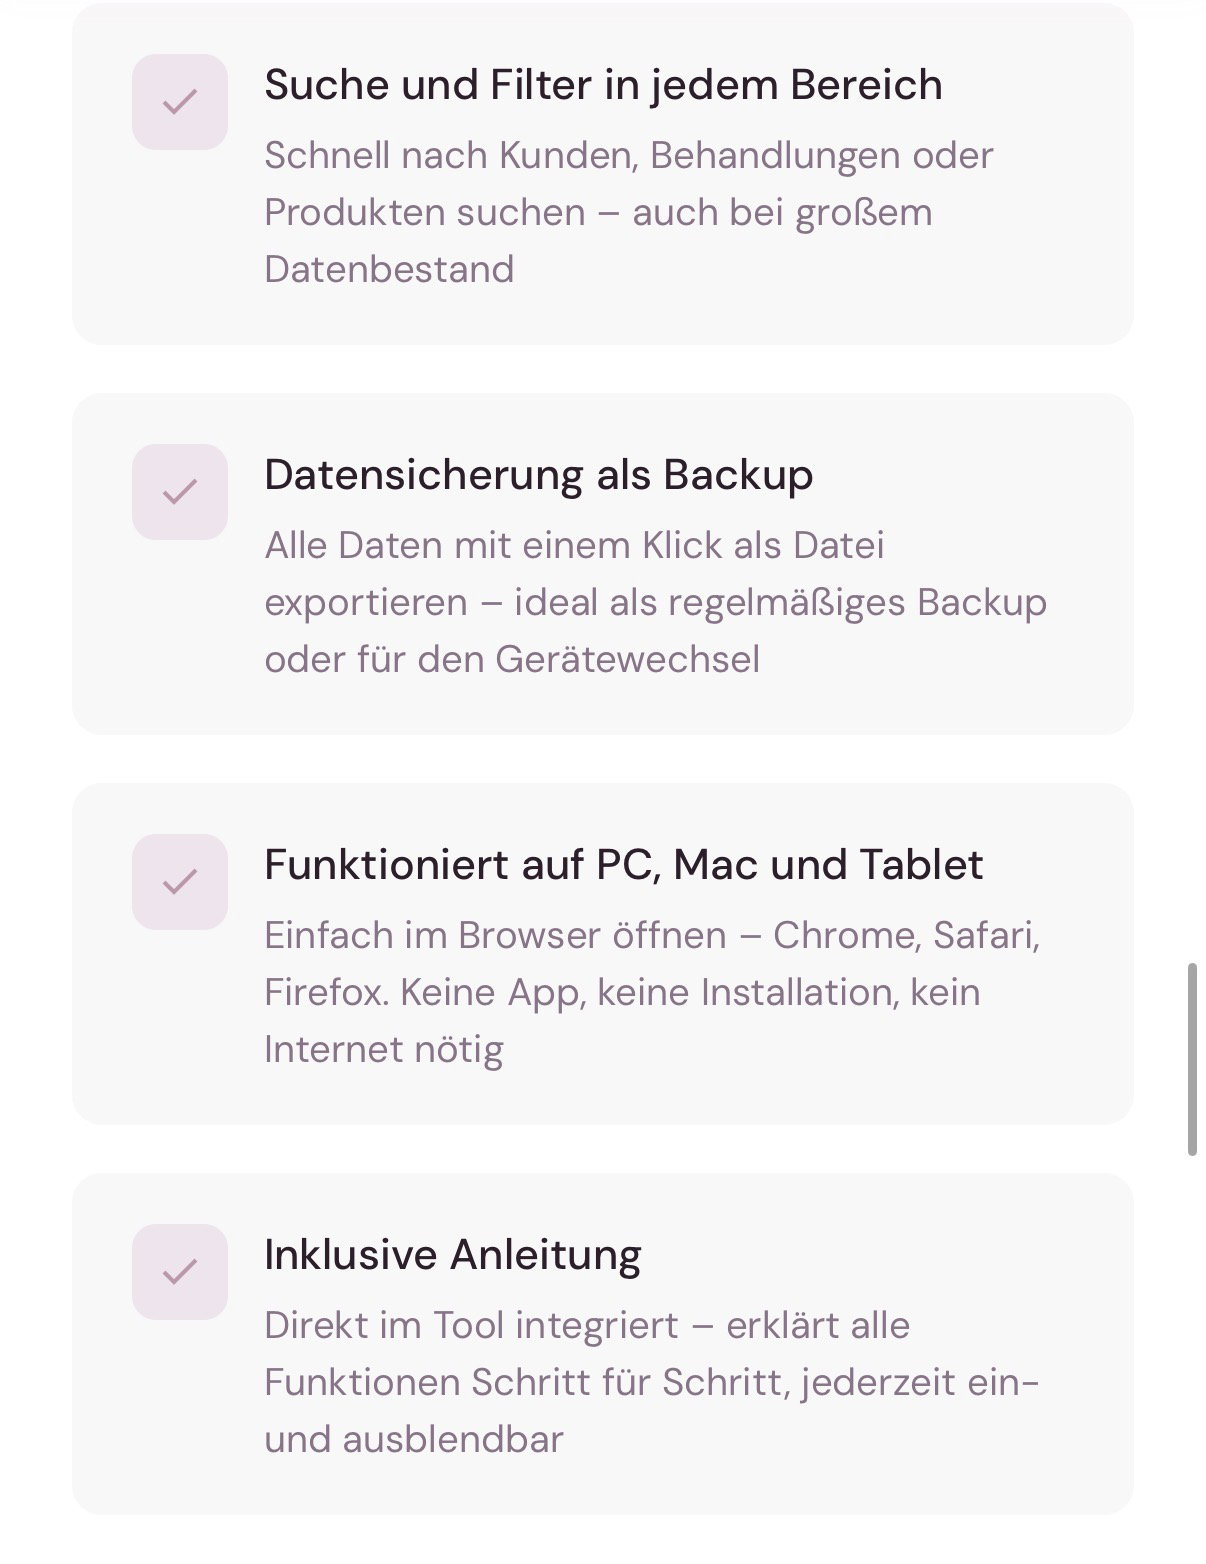Click checkmark icon beside Datensicherung als Backup
Viewport: 1206px width, 1564px height.
180,492
